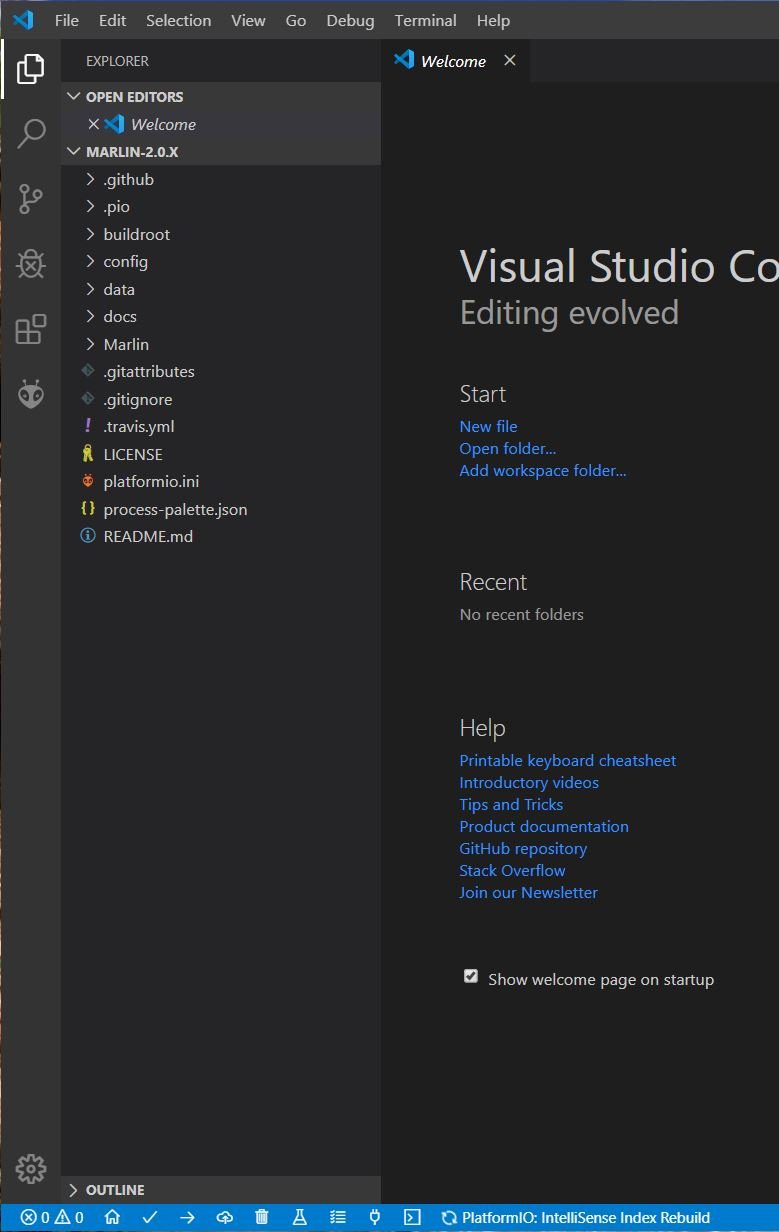
Task: Open Introductory videos link
Action: point(529,782)
